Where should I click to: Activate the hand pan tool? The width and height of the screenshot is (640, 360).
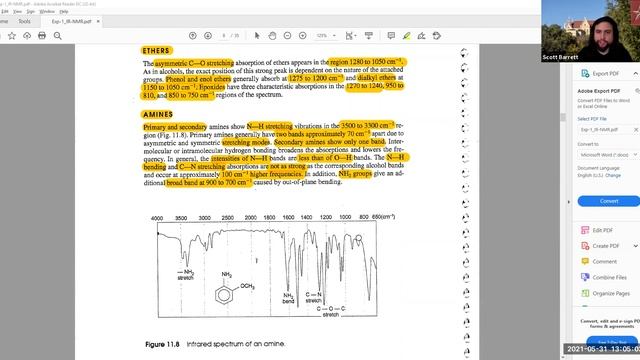[272, 36]
